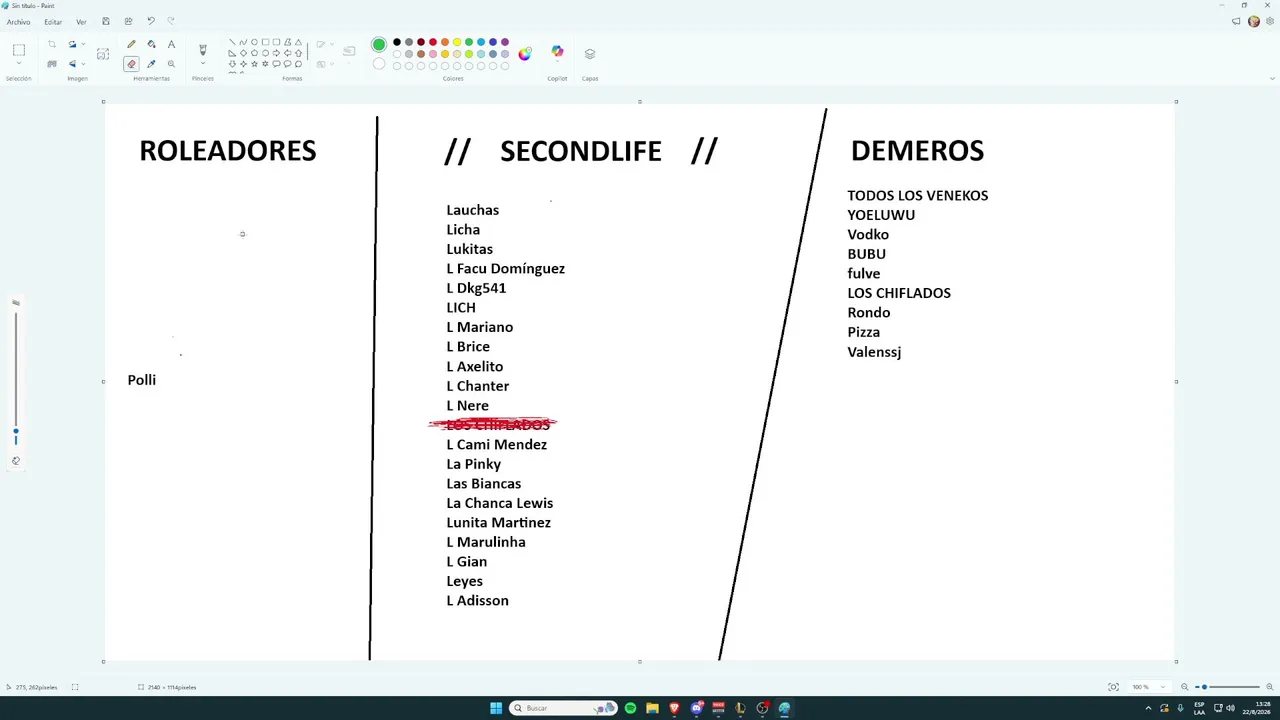
Task: Expand the Rotate options dropdown arrow
Action: (x=83, y=44)
